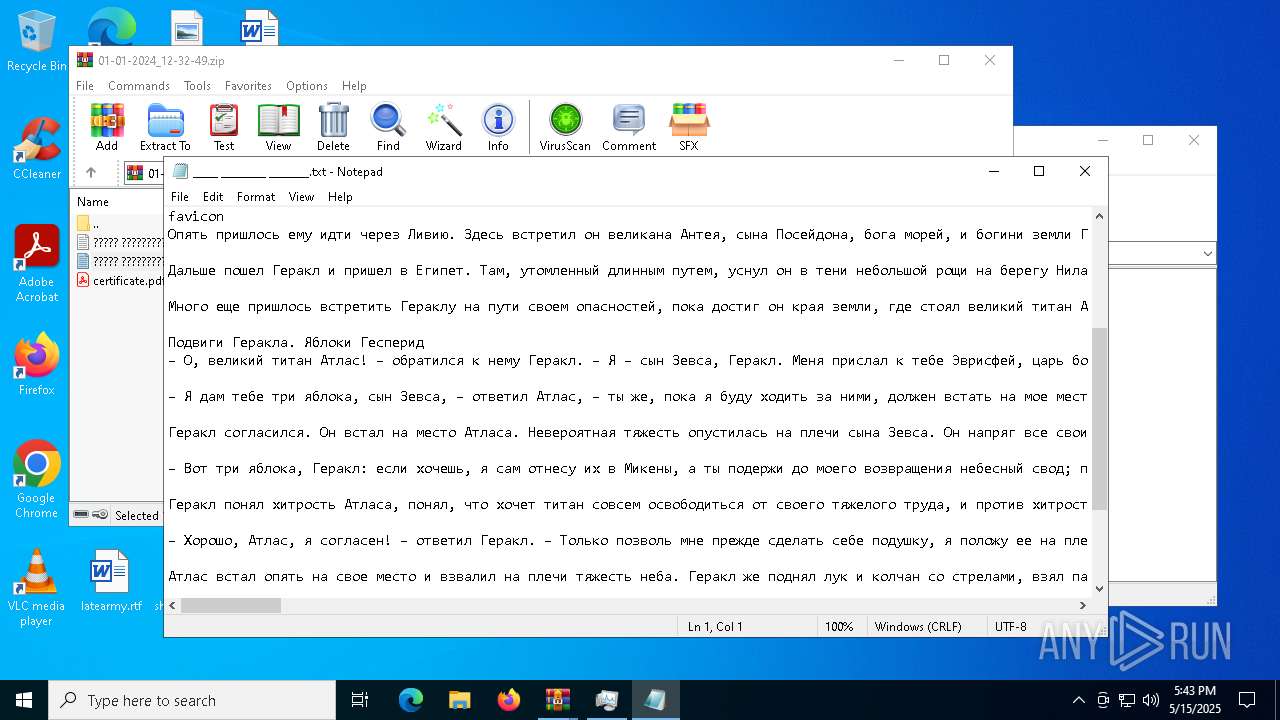Open latearmy.rtf desktop file
The image size is (1280, 720).
[111, 580]
